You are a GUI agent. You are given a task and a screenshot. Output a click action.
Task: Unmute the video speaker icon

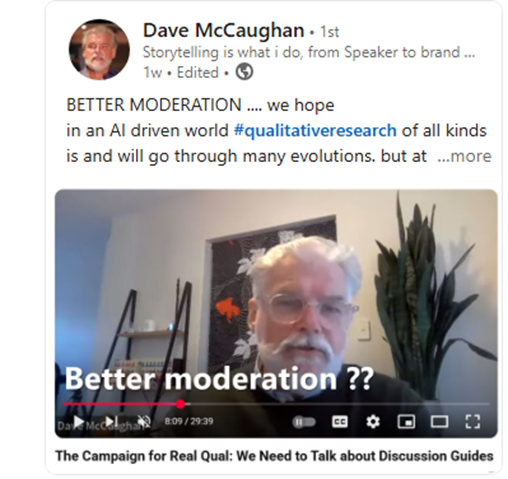144,422
